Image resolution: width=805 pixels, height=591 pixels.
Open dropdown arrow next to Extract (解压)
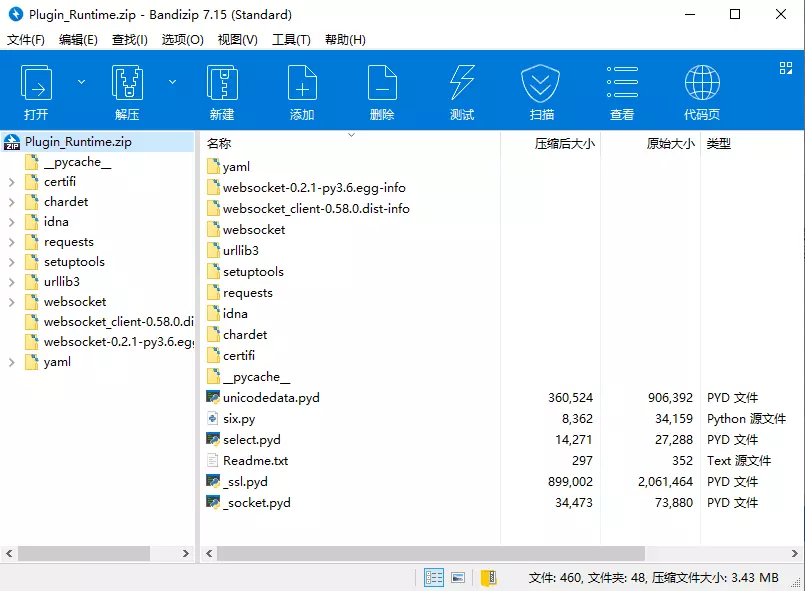[x=172, y=82]
